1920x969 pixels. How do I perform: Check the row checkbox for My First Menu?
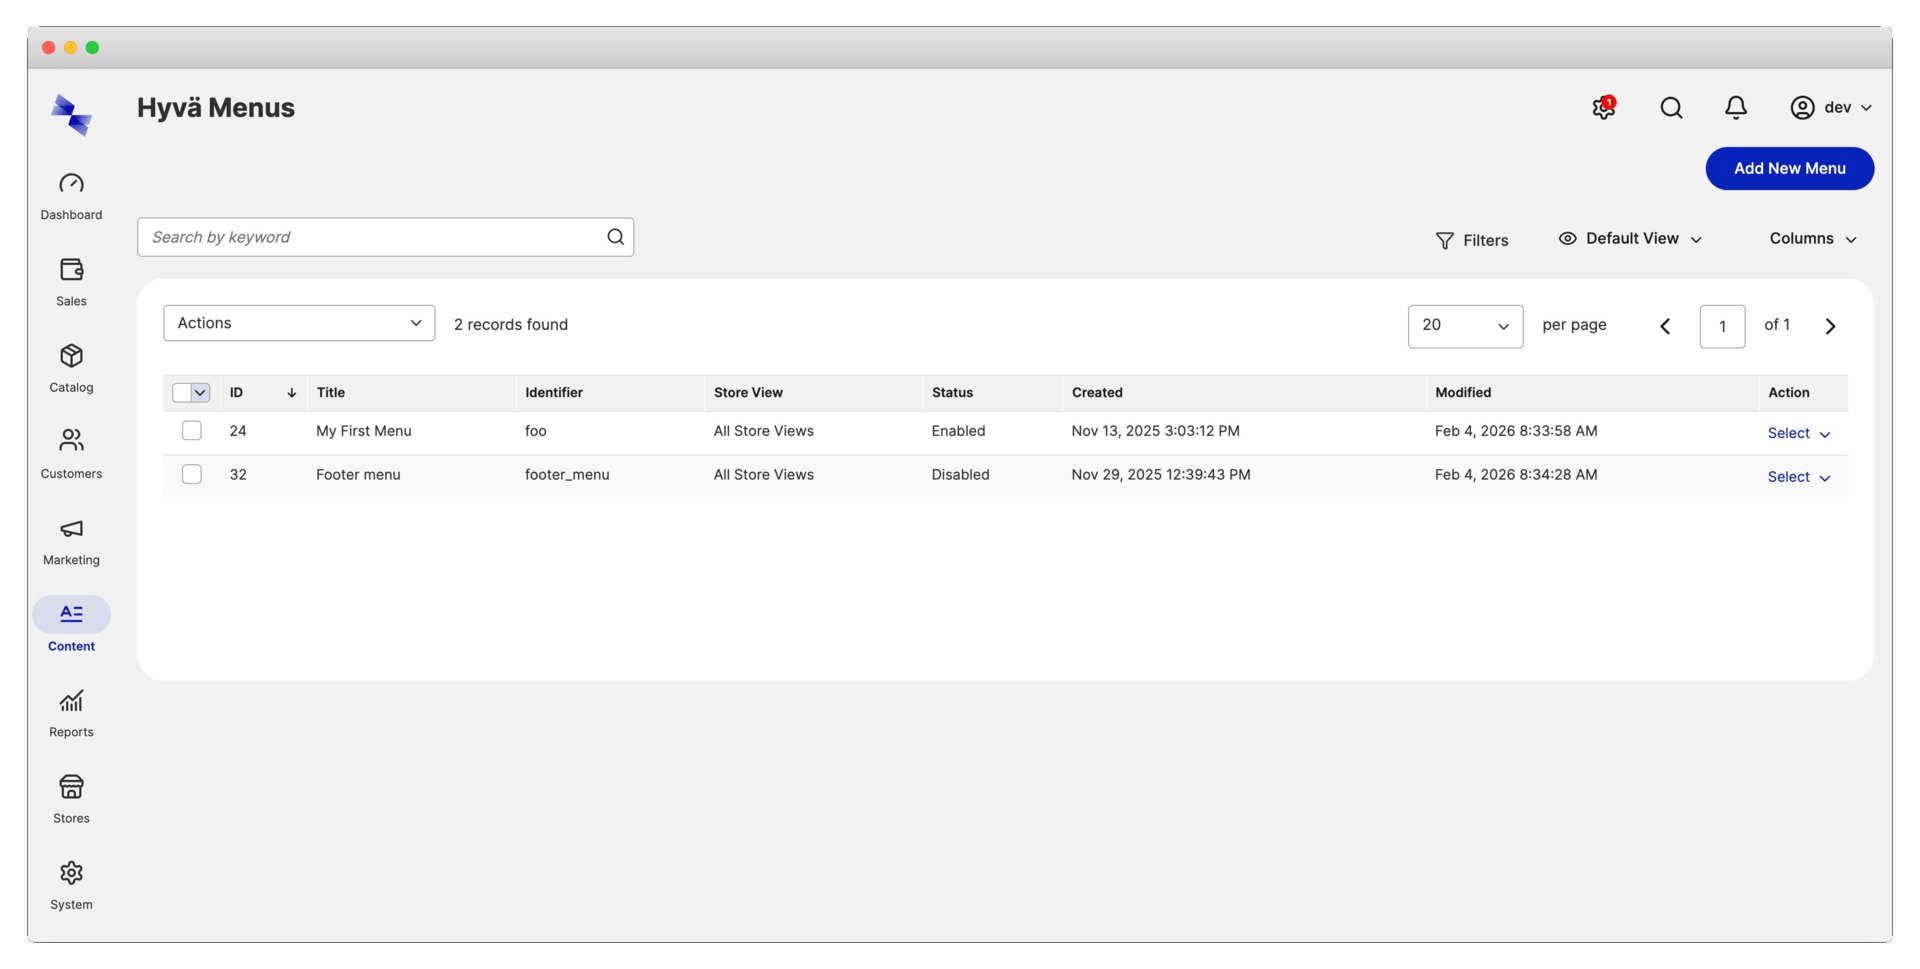click(x=191, y=431)
